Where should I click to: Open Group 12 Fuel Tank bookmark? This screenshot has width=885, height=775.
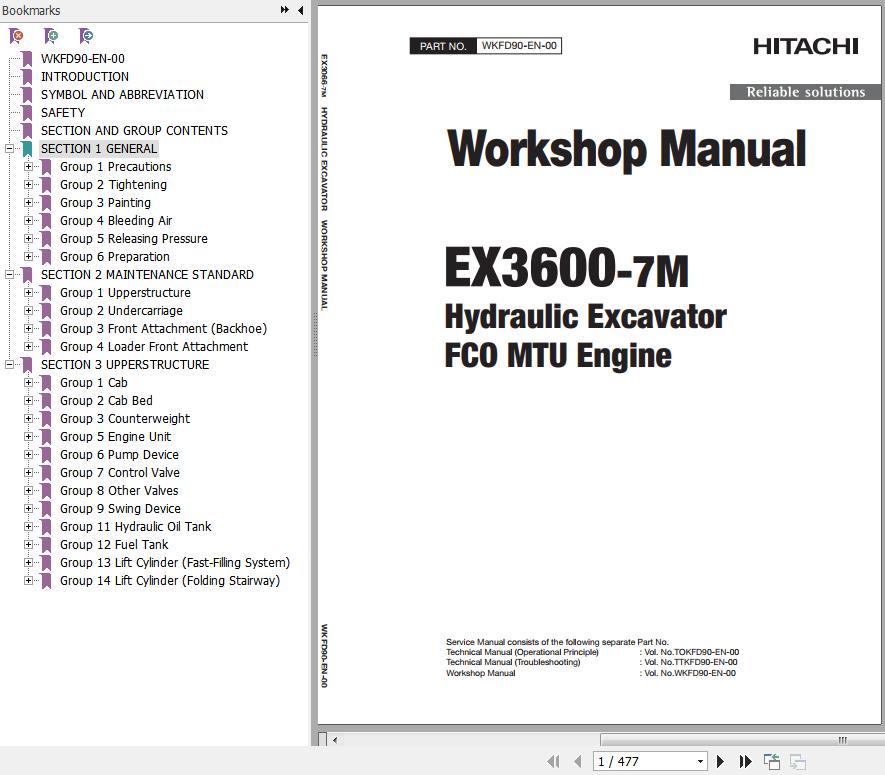click(114, 545)
